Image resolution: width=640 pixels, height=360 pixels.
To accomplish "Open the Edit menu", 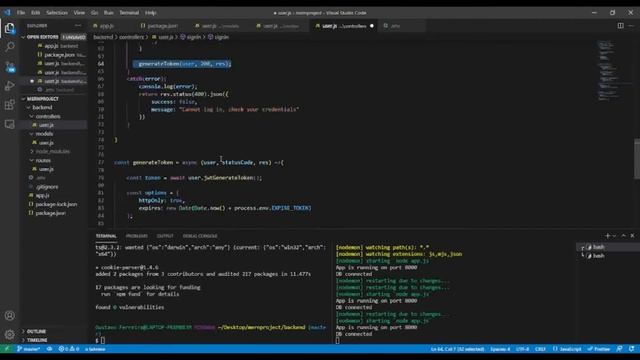I will pyautogui.click(x=36, y=13).
